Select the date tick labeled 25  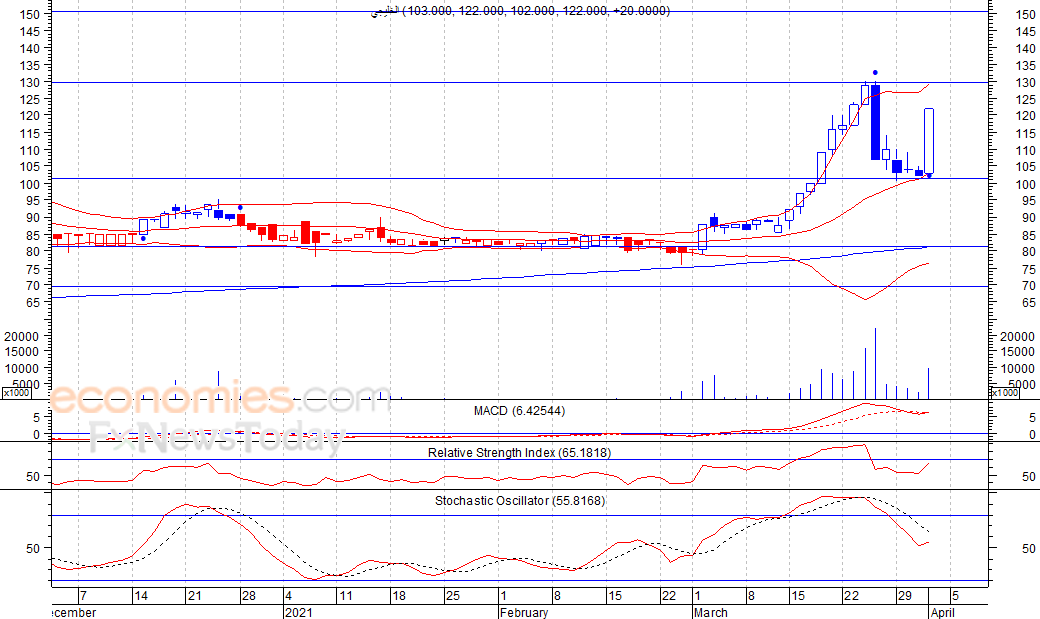(x=452, y=596)
